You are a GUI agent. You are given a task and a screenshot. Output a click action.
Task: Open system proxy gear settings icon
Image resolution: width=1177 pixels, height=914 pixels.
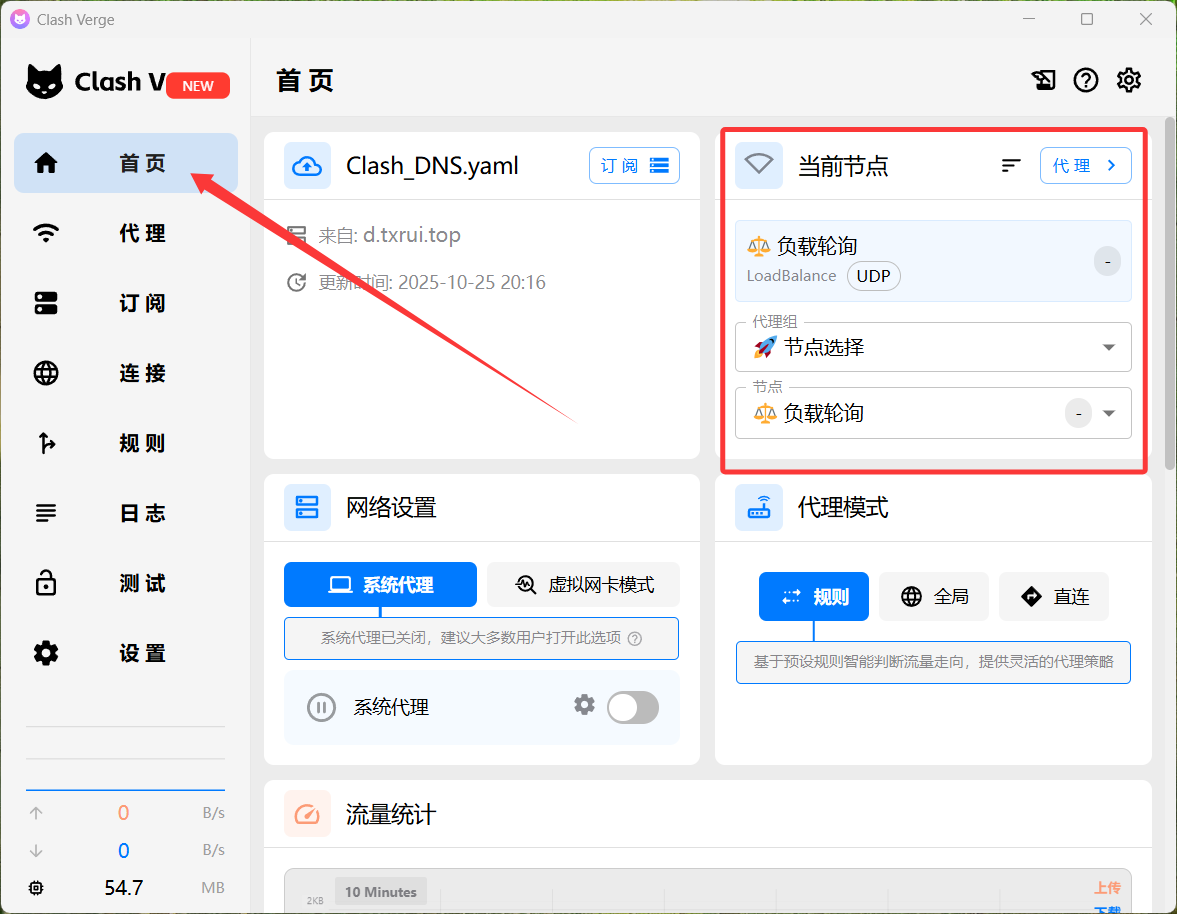click(584, 705)
